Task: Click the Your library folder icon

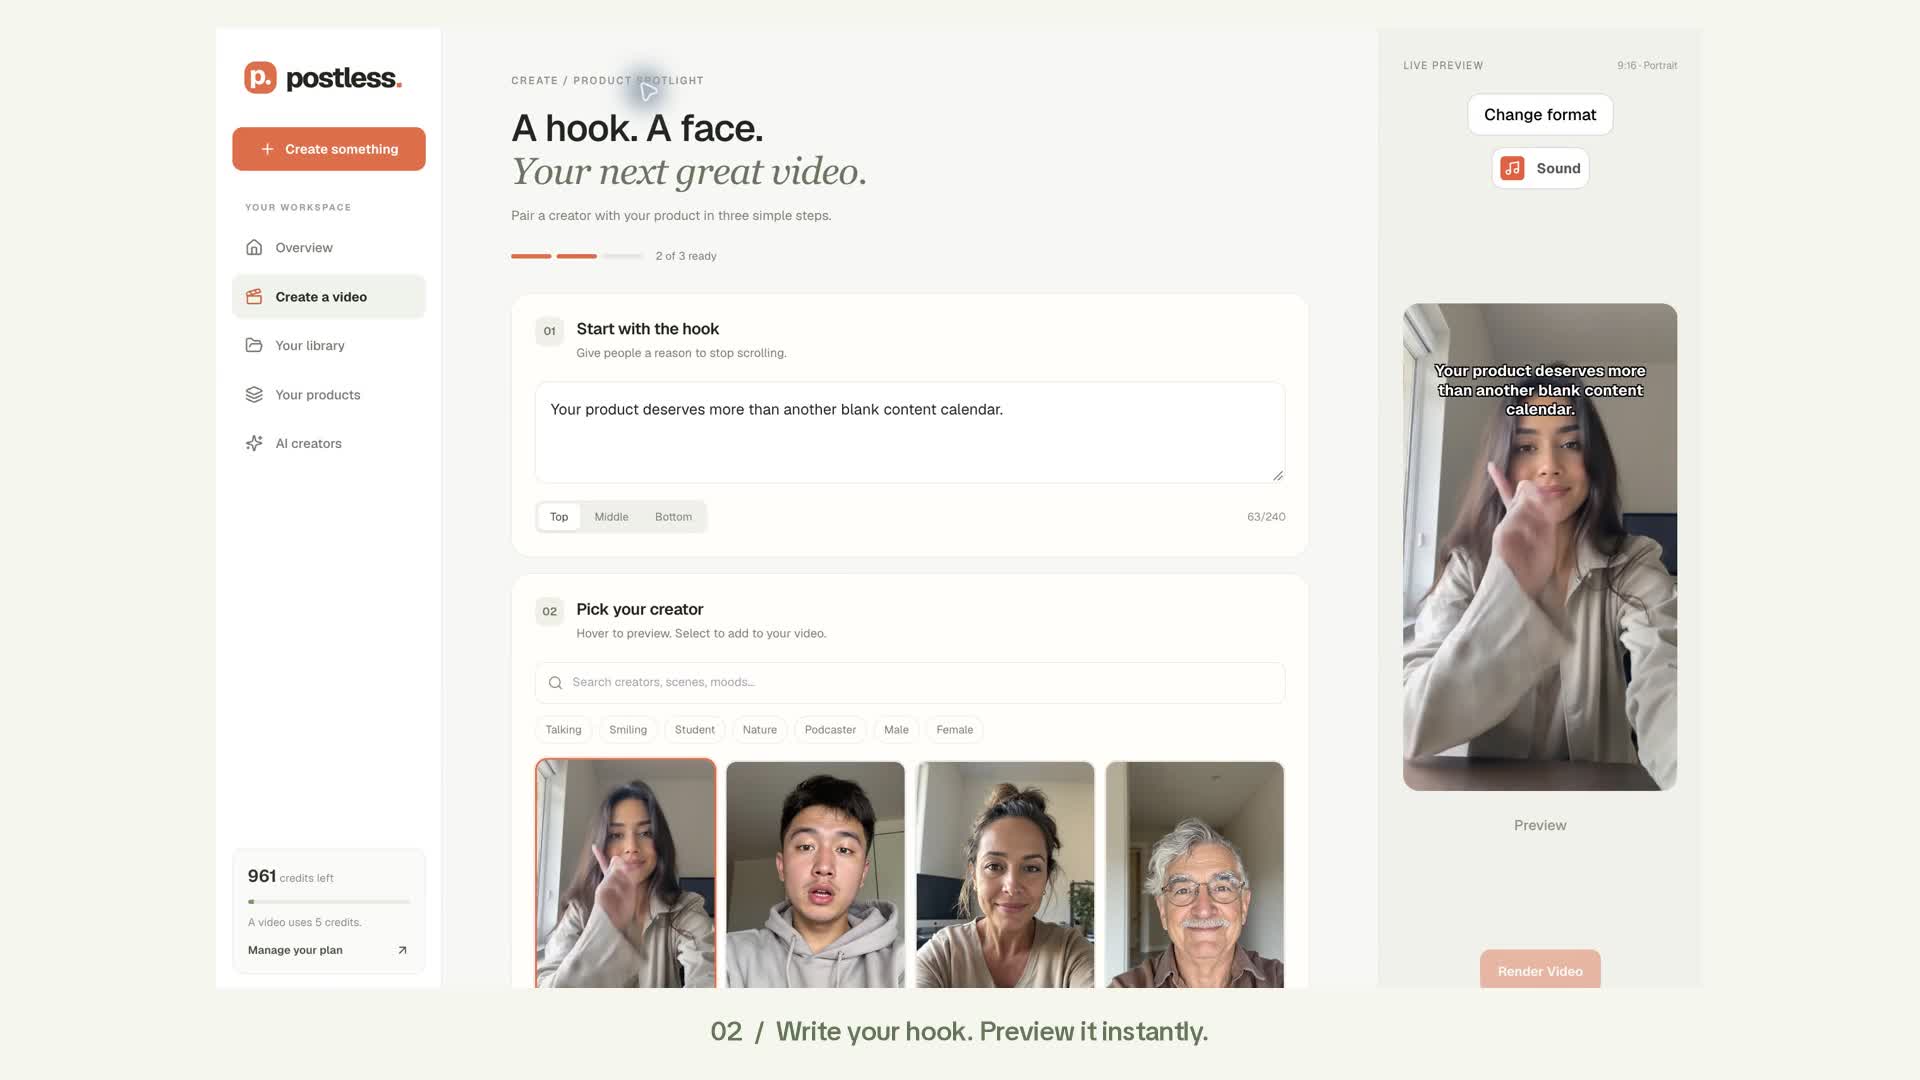Action: (x=254, y=345)
